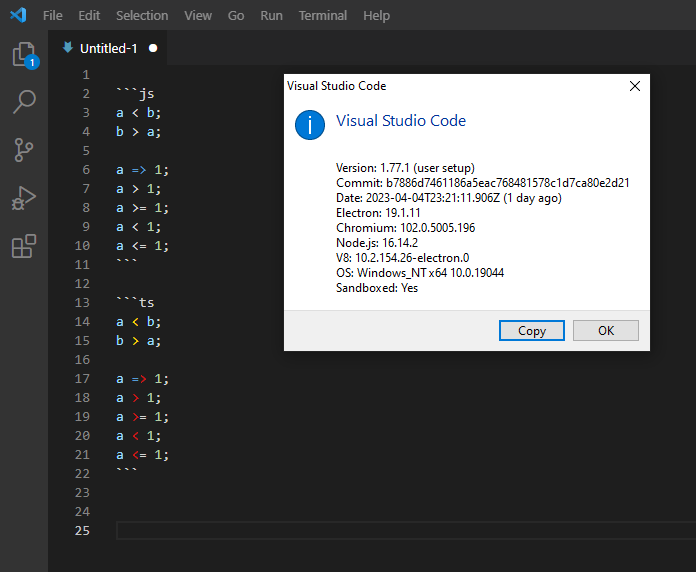Click the Chromium: 102.0.5005.196 line
This screenshot has height=572, width=696.
pyautogui.click(x=406, y=228)
